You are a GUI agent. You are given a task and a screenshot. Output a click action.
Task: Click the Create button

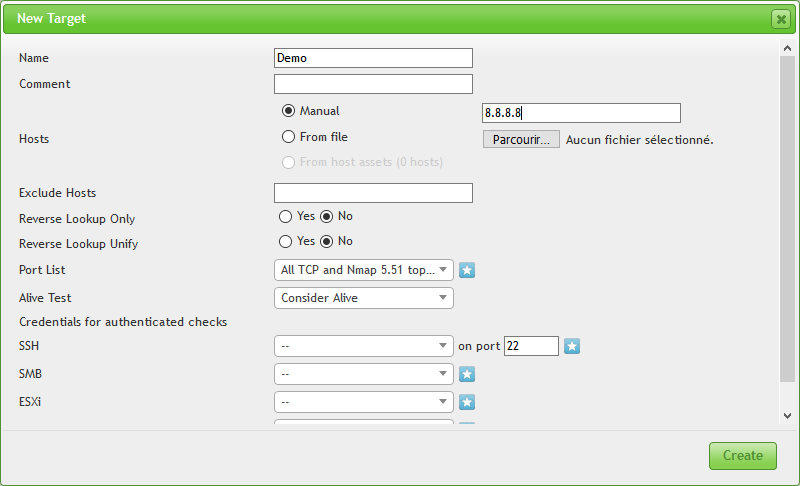(742, 455)
